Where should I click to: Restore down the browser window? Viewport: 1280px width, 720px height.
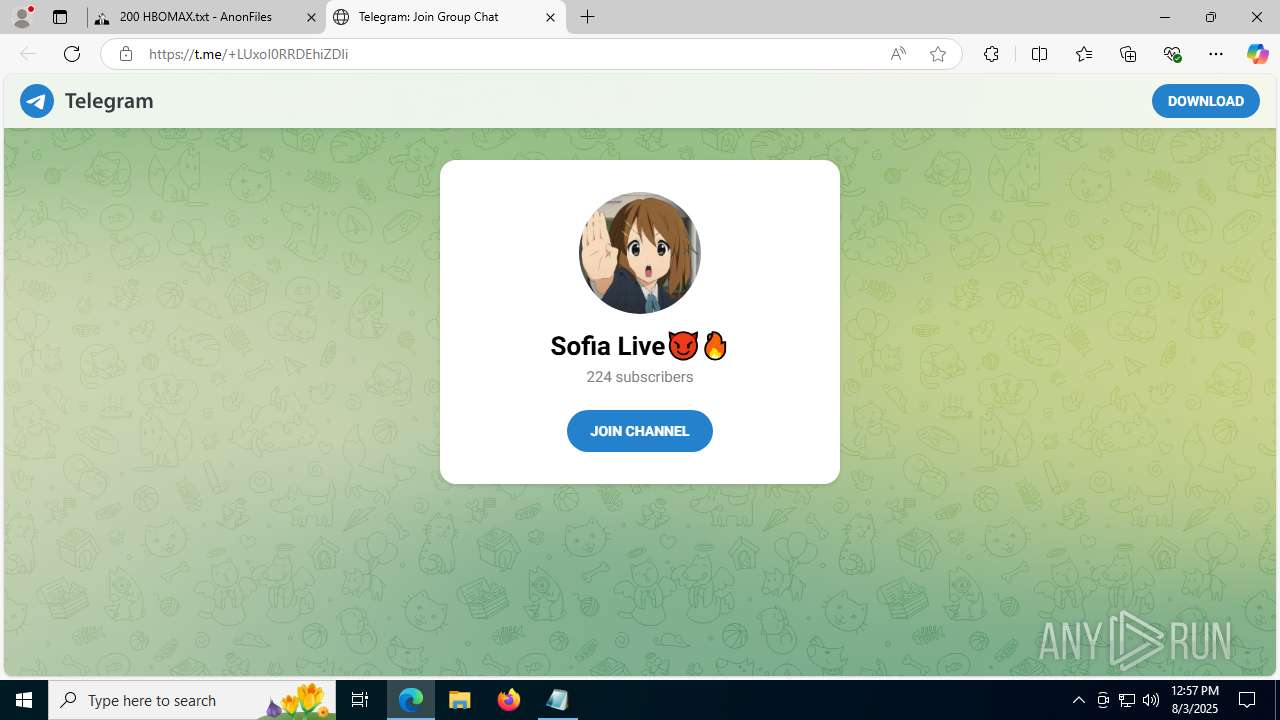pos(1211,17)
